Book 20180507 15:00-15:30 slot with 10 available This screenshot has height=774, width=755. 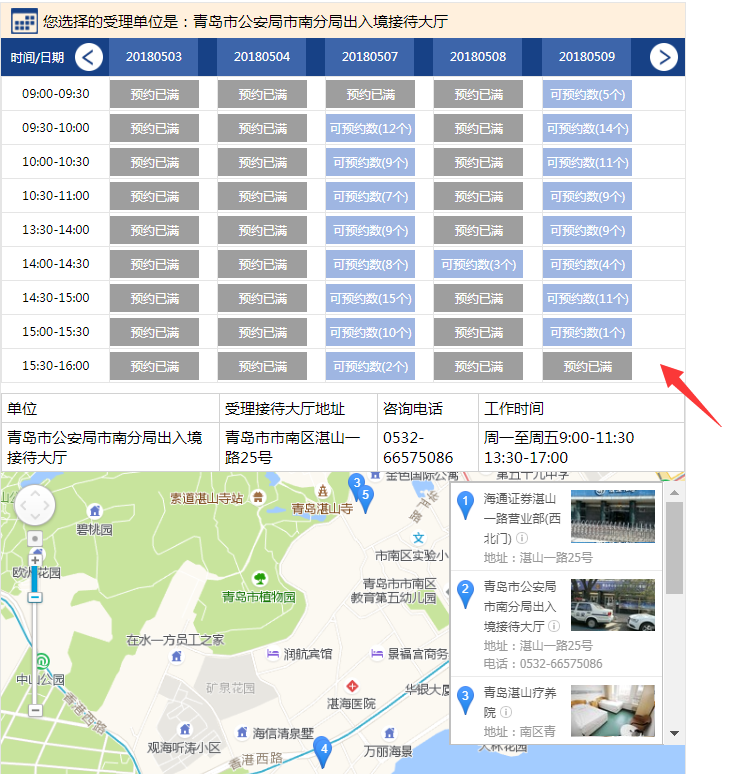coord(370,333)
